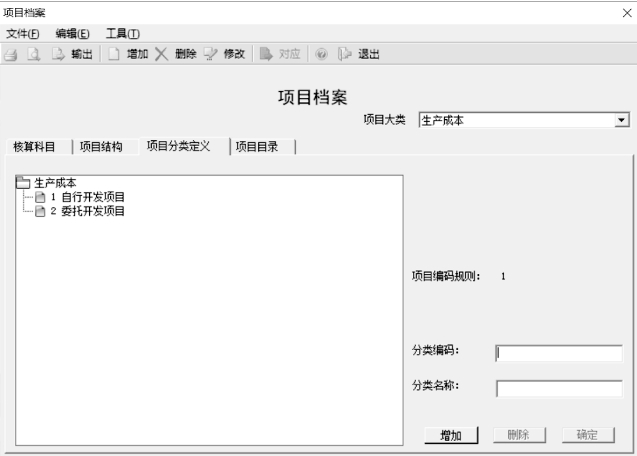
Task: Click the 增加 label in the toolbar
Action: pyautogui.click(x=137, y=54)
